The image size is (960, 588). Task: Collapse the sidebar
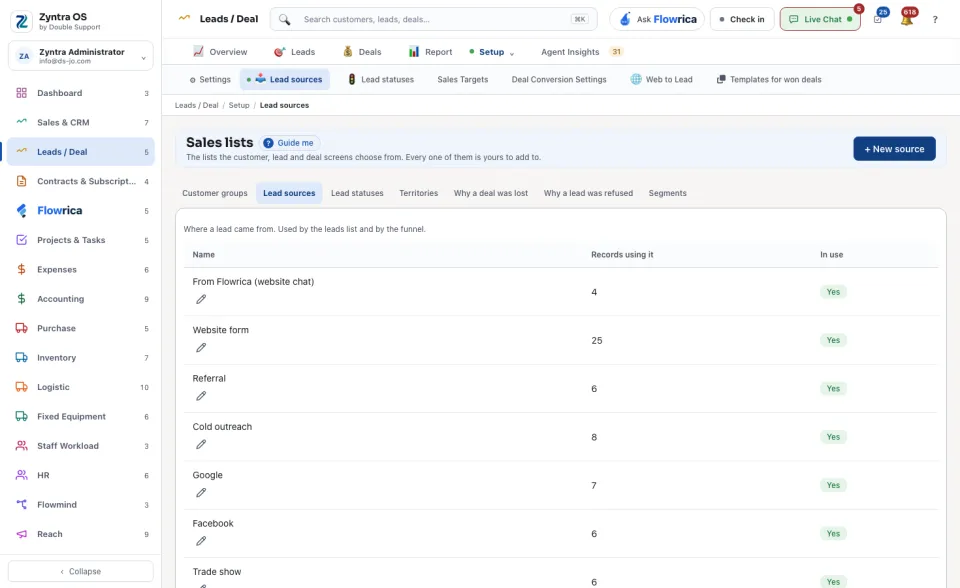point(81,571)
